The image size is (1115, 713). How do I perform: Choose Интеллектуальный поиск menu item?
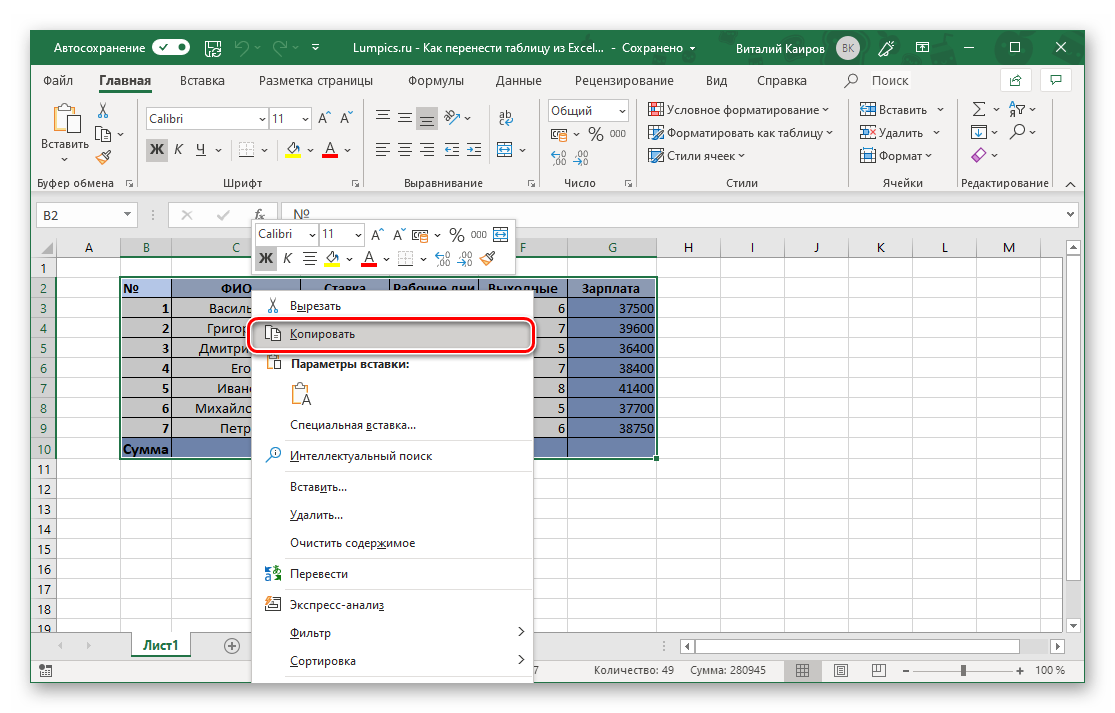392,456
